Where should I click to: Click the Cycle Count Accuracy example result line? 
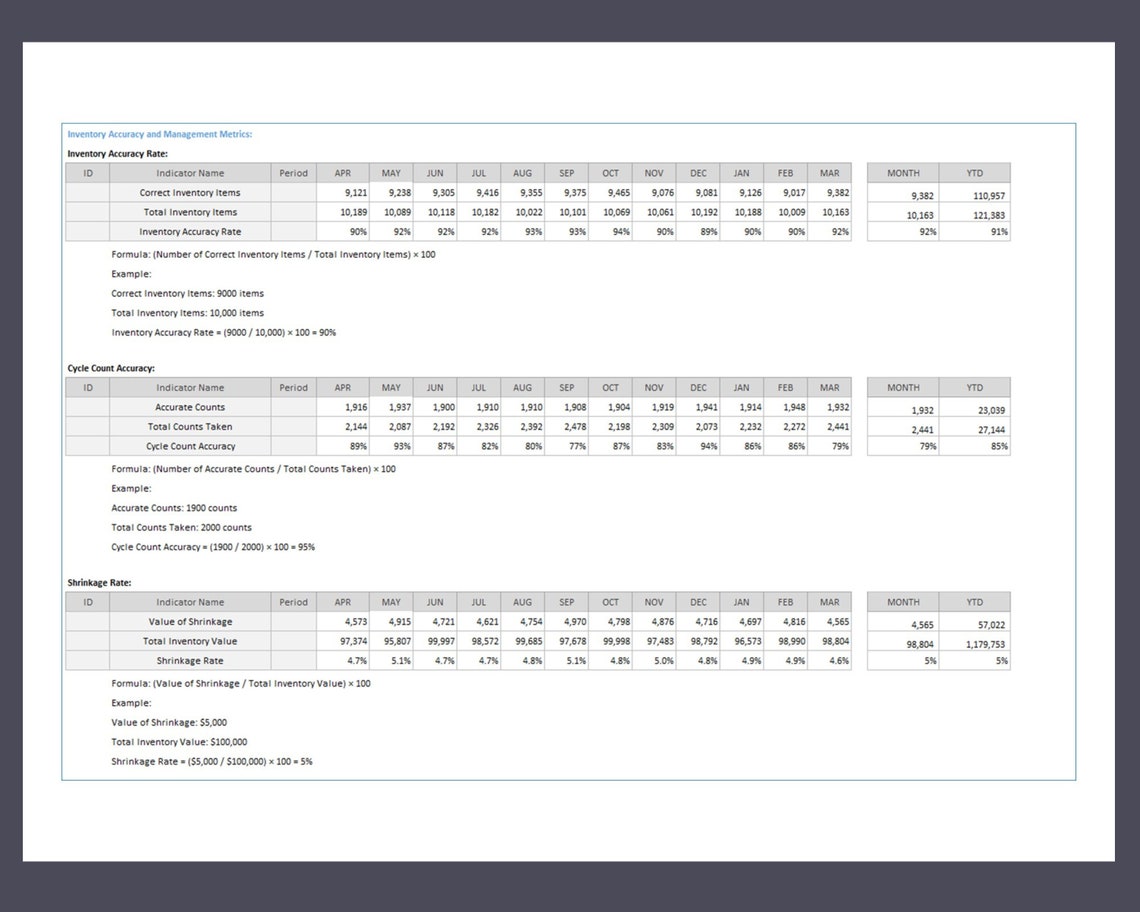pos(213,547)
